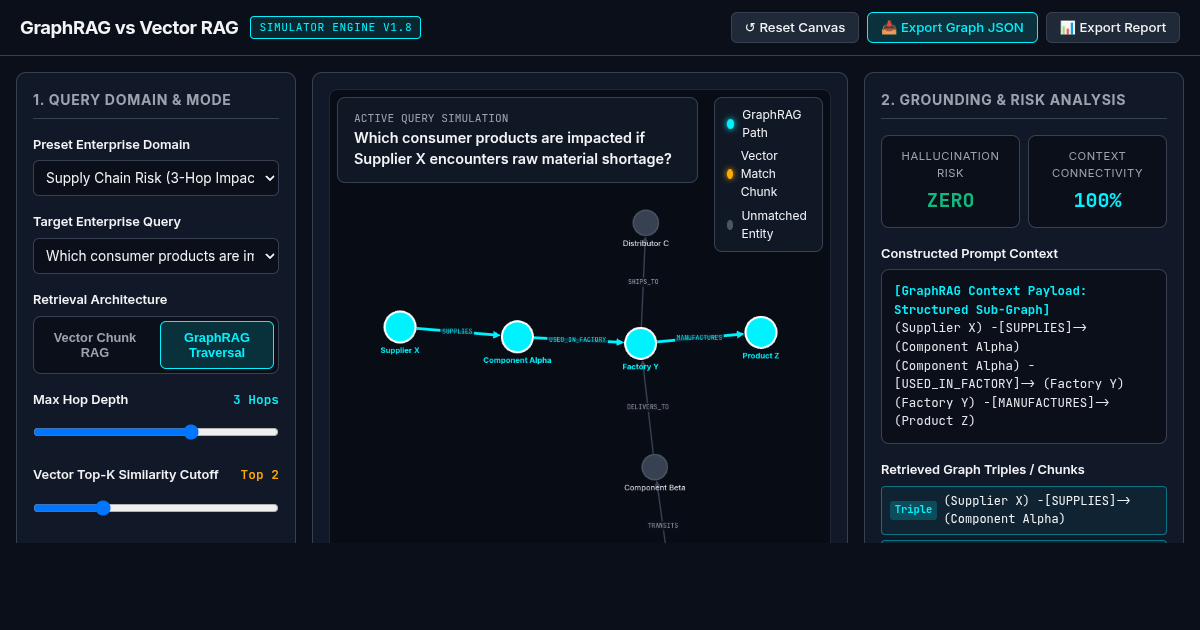Screen dimensions: 1200x630
Task: Click the MANUFACTURES edge label
Action: (699, 338)
